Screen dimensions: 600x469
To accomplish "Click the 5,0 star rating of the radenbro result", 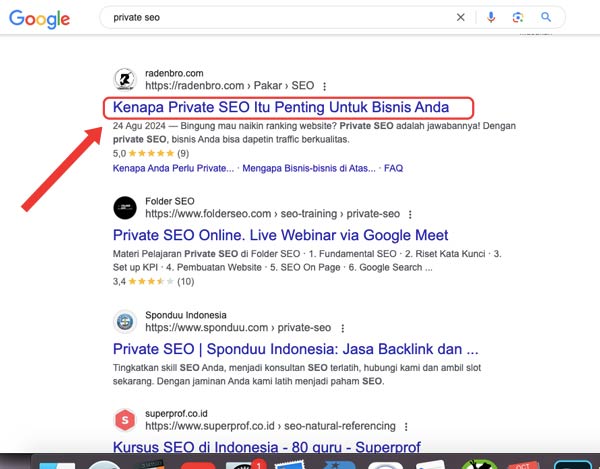I will point(151,153).
